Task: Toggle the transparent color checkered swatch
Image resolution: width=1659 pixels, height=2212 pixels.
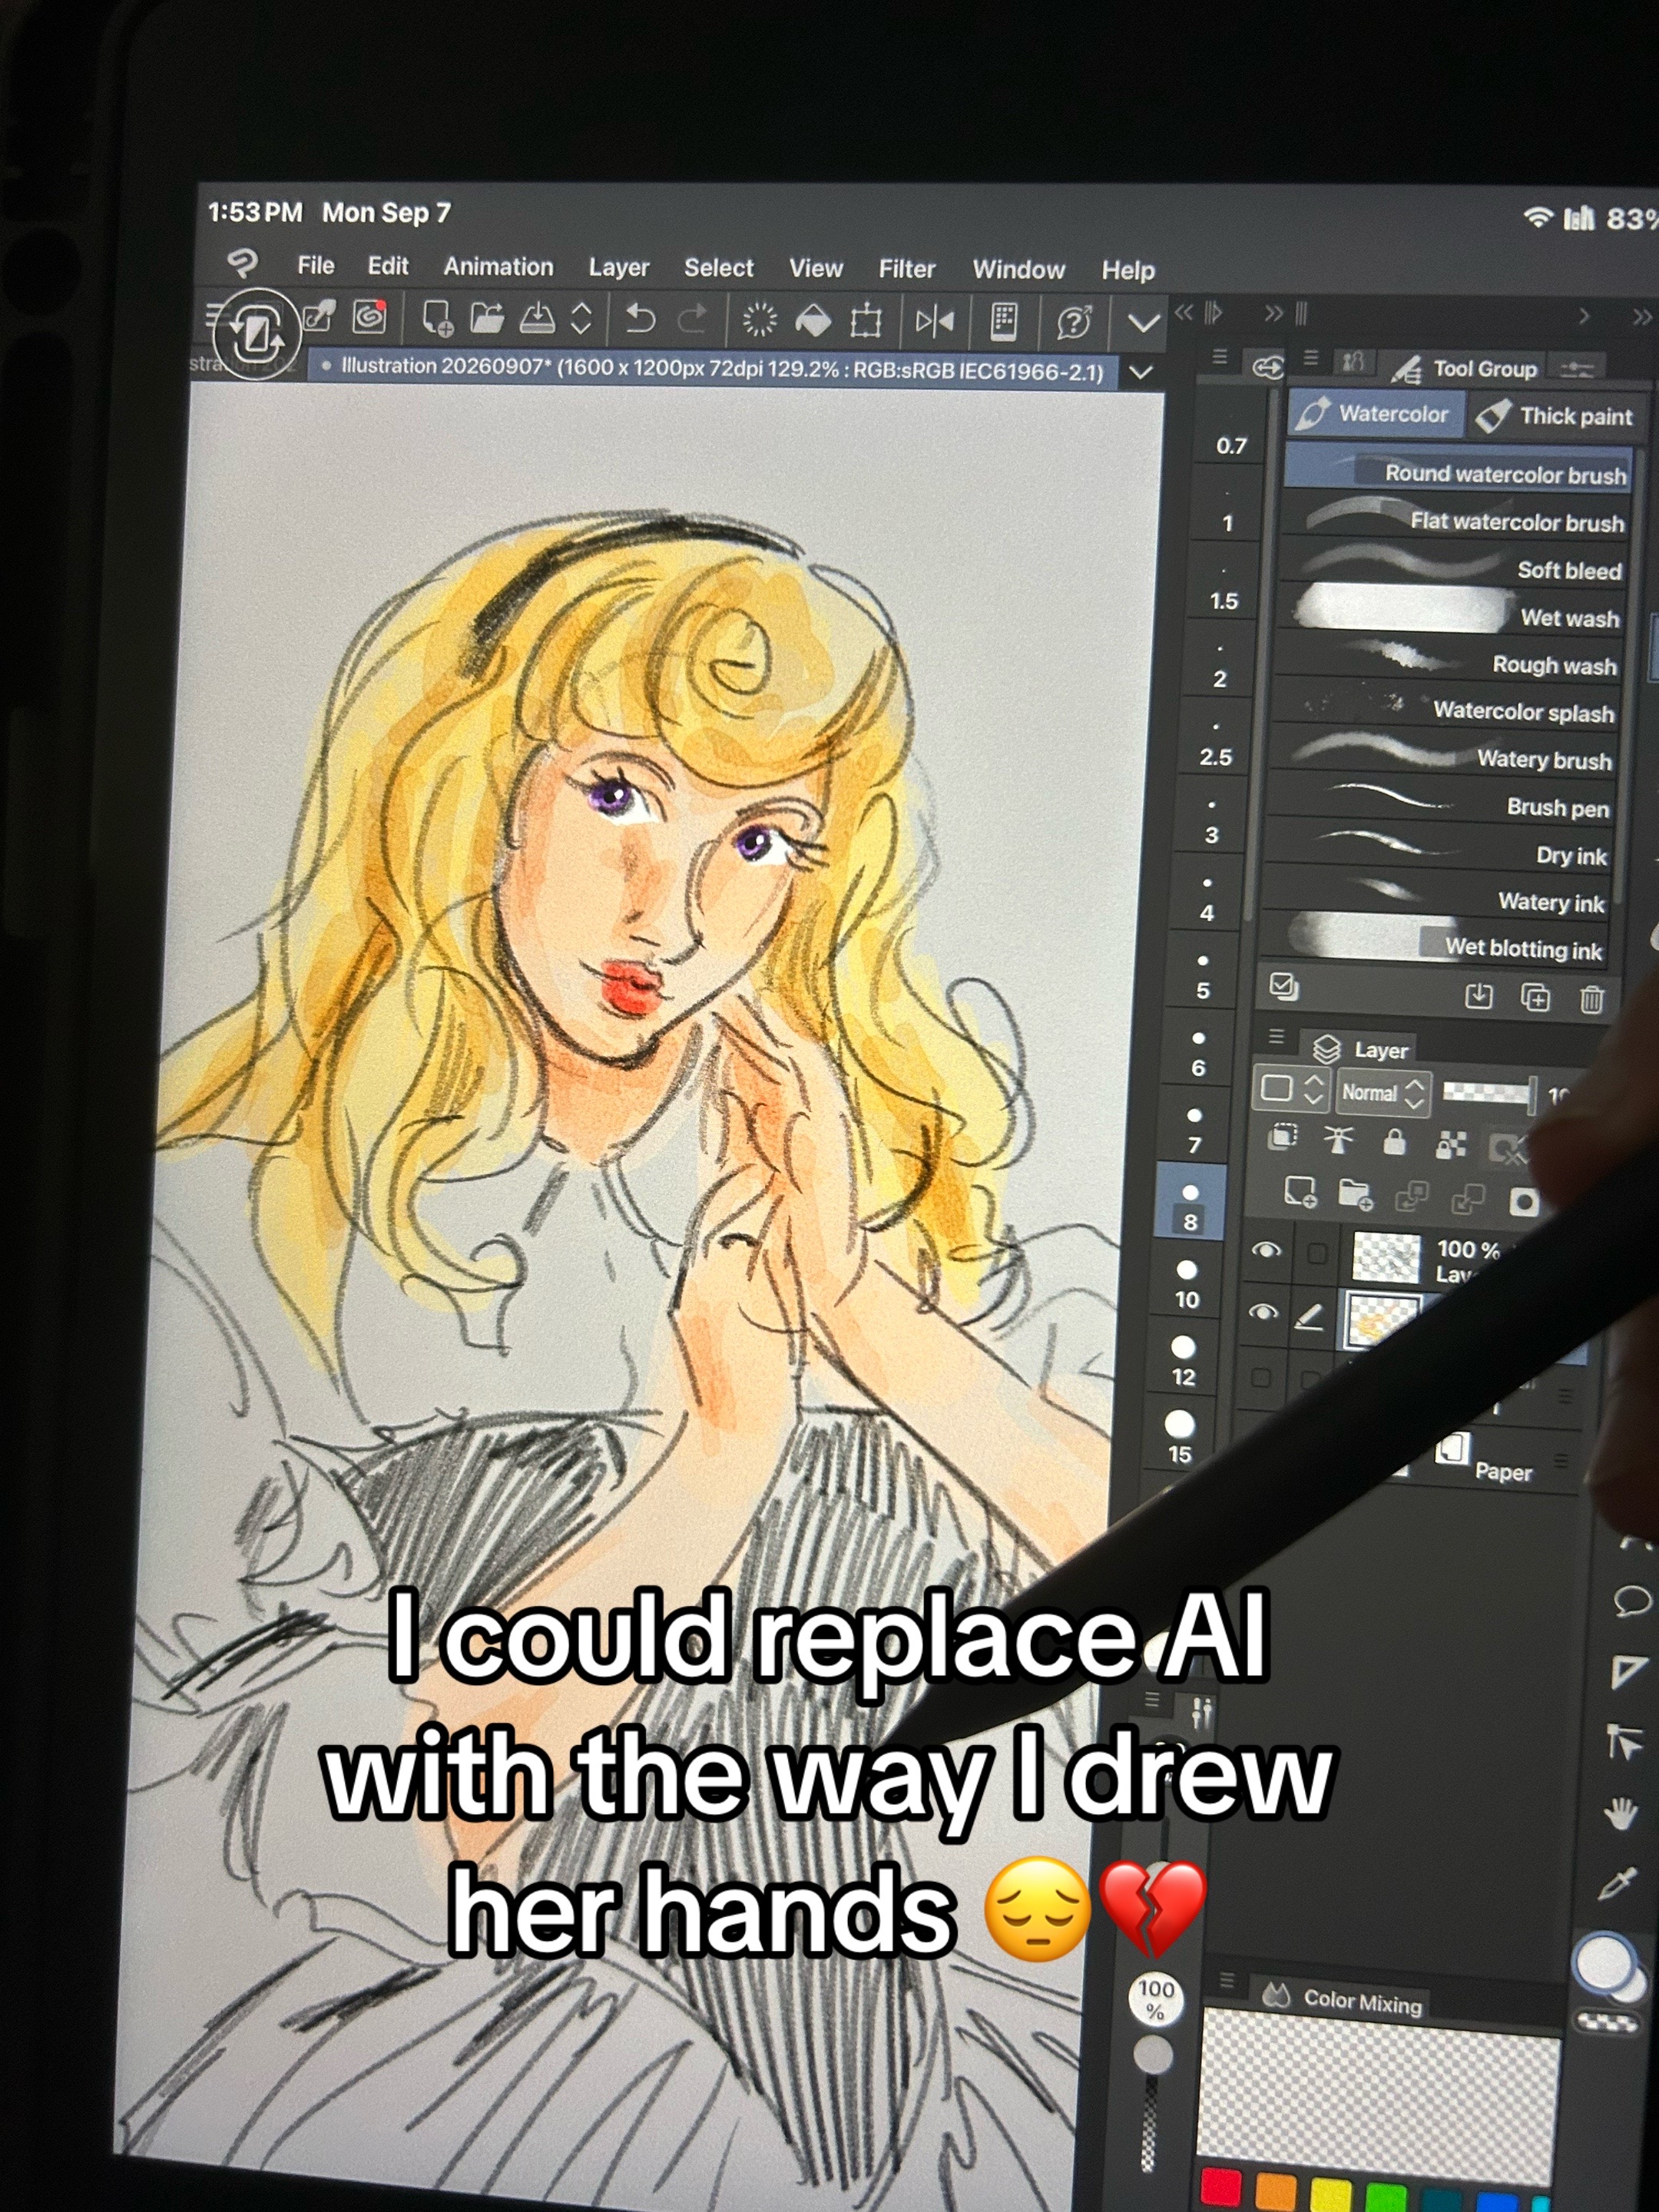Action: point(1609,2022)
